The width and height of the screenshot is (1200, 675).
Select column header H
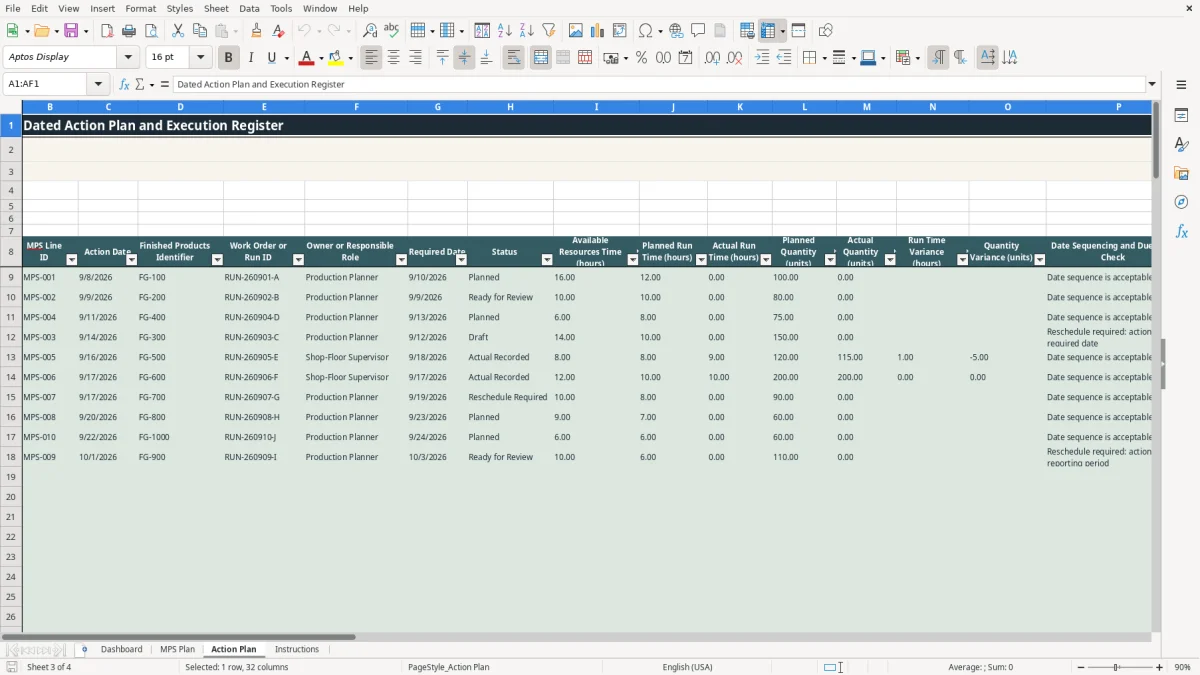pos(510,106)
